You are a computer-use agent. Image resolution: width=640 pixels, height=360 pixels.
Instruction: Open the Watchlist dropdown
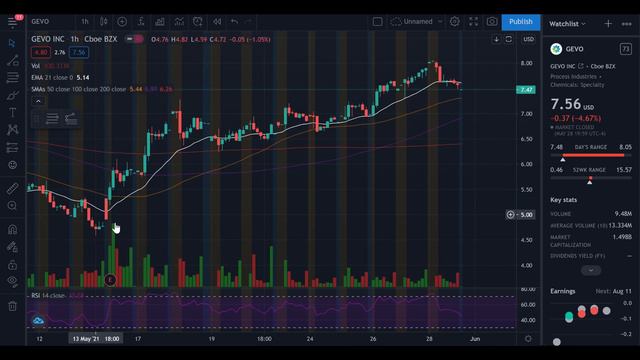567,24
